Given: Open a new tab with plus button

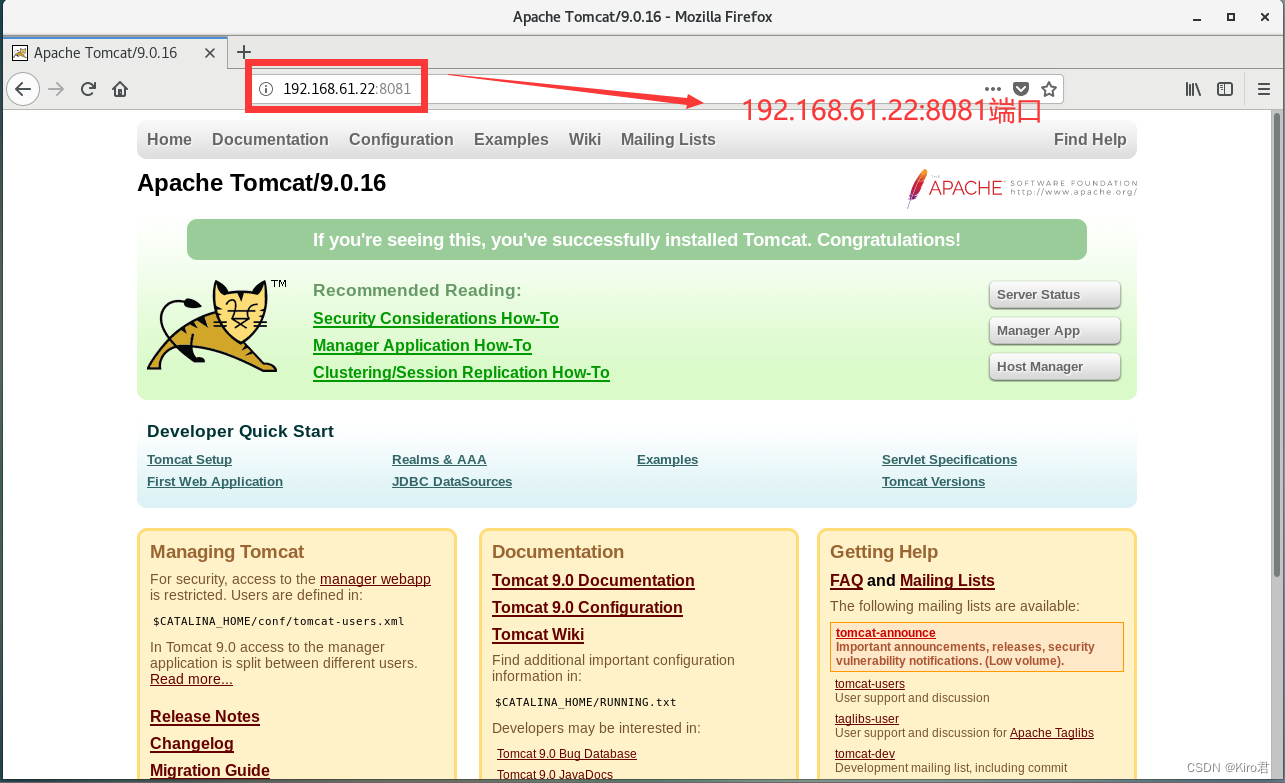Looking at the screenshot, I should [243, 52].
